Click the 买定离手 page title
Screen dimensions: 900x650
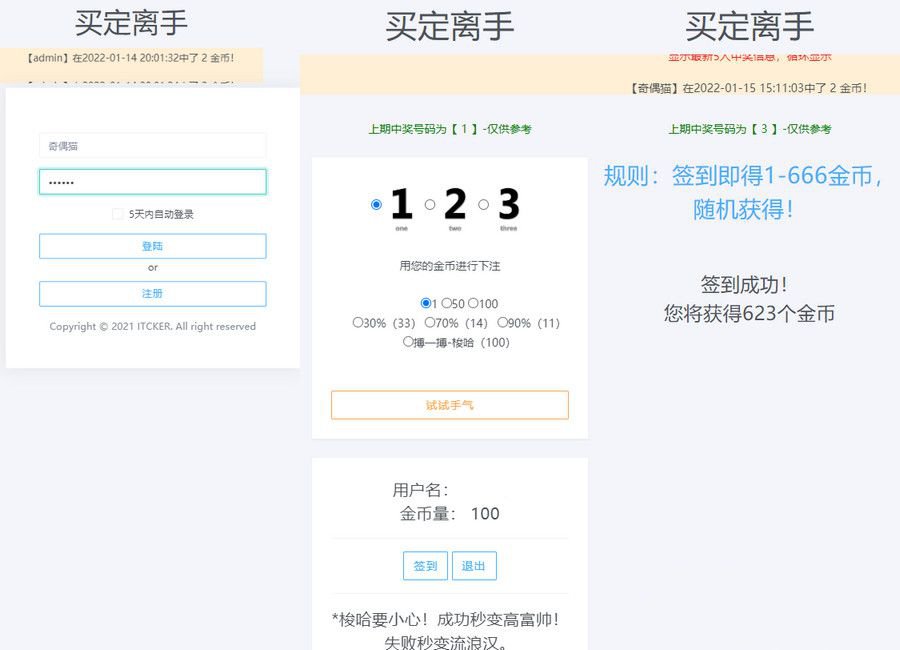(128, 23)
